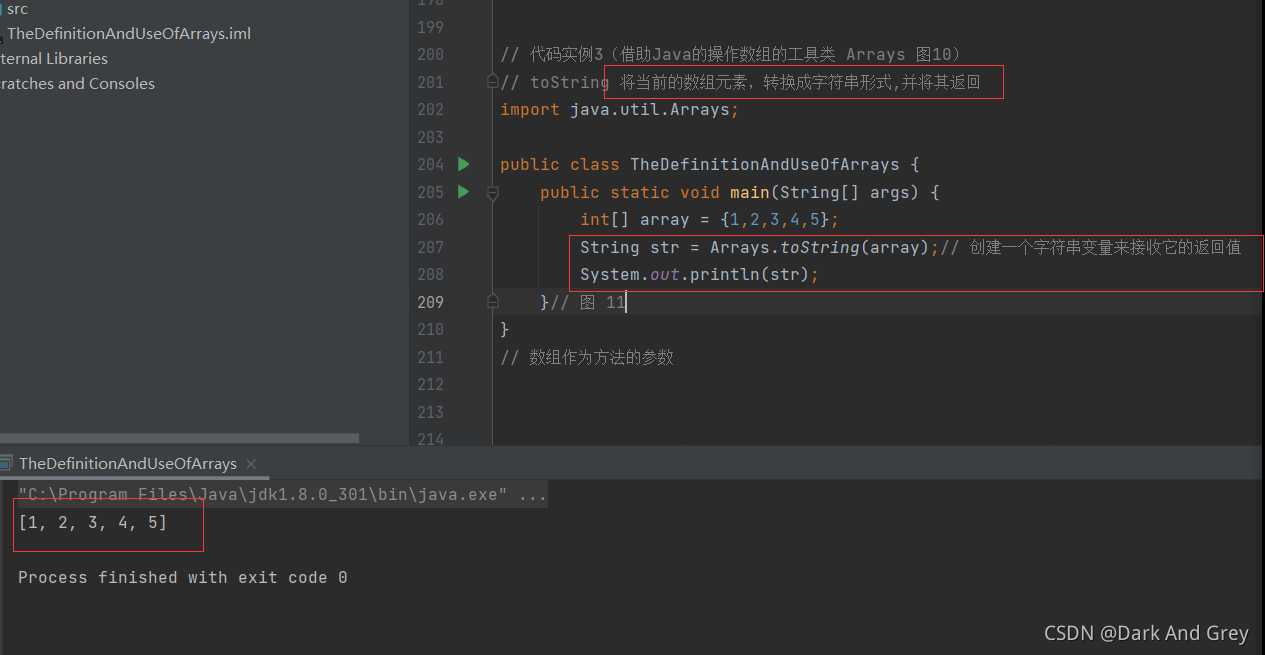Click closing brace on line 210
The width and height of the screenshot is (1265, 655).
pyautogui.click(x=505, y=329)
